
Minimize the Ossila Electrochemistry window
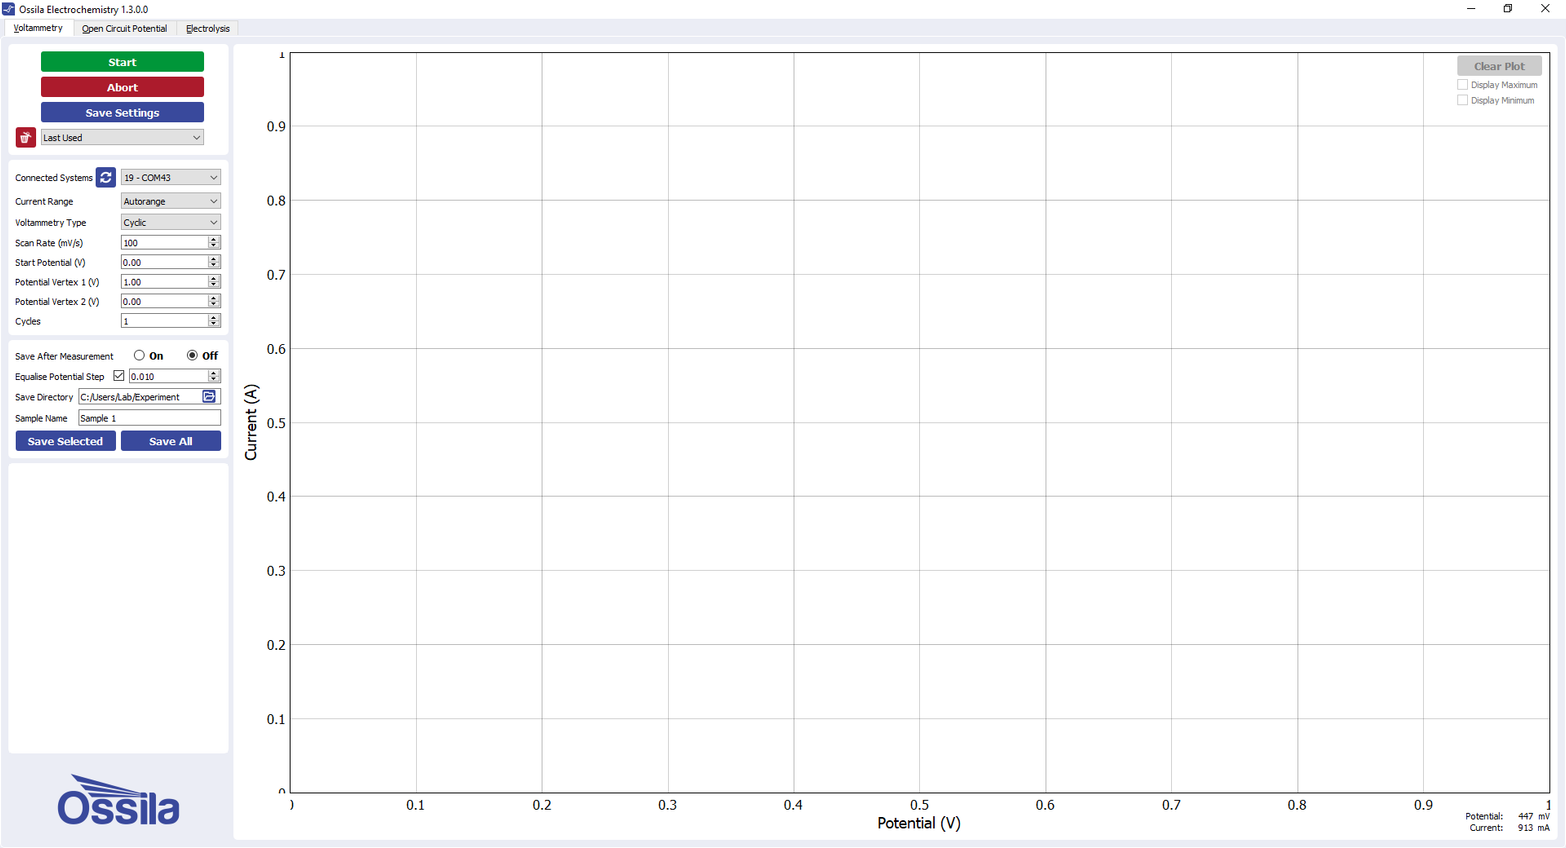click(x=1471, y=9)
